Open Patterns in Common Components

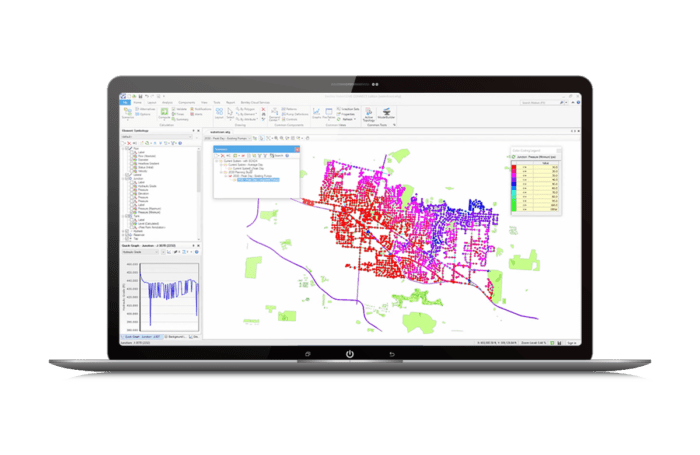289,109
